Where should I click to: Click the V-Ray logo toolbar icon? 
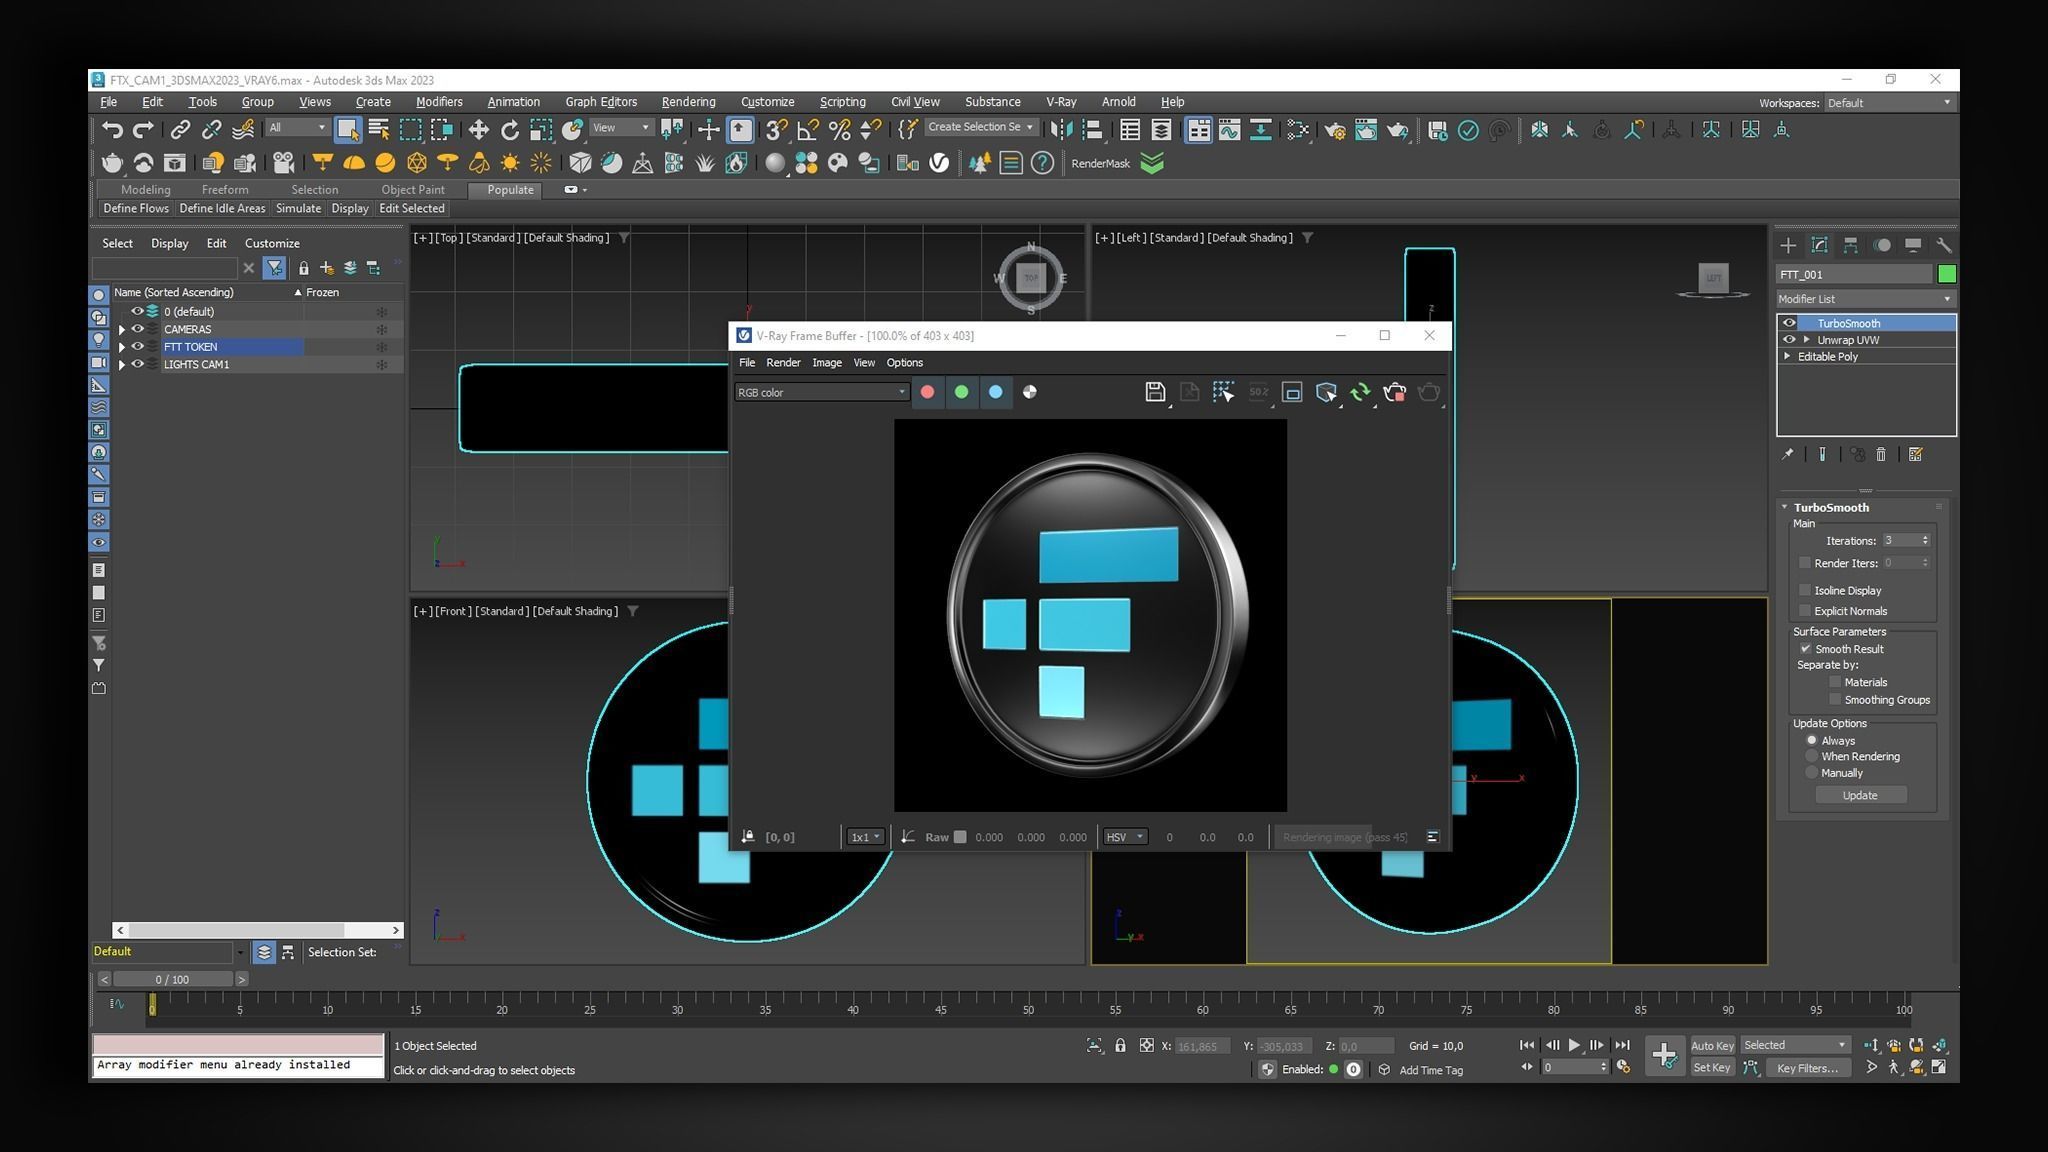939,163
